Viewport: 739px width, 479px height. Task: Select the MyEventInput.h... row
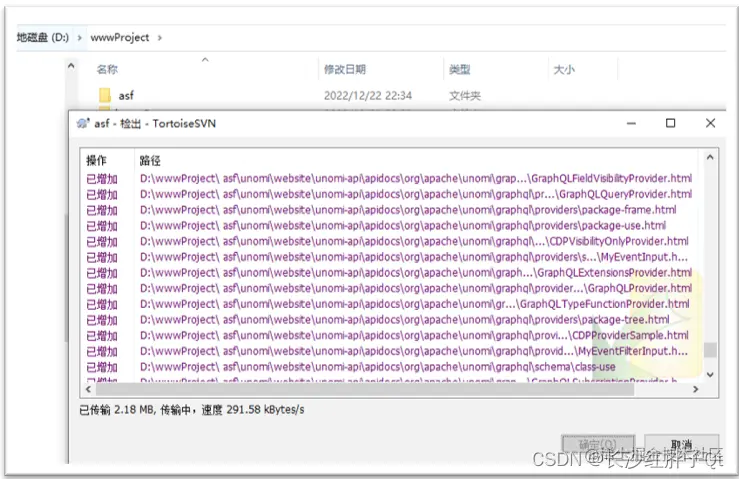[x=389, y=257]
